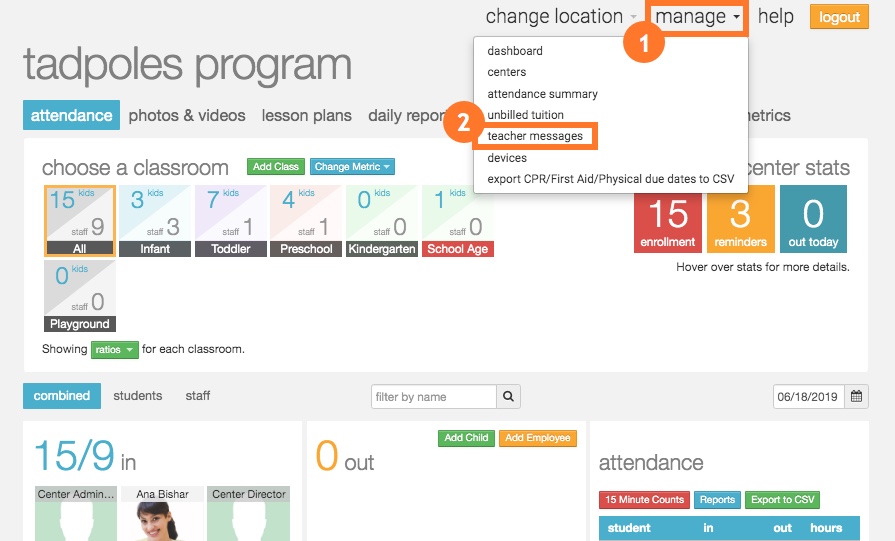Open the calendar date picker icon
Image resolution: width=895 pixels, height=541 pixels.
(x=857, y=396)
